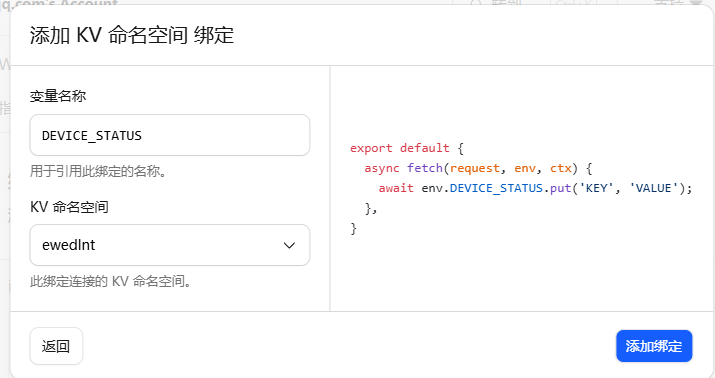
Task: Click the hint 此绑定连接的 KV 命名空间
Action: [111, 281]
